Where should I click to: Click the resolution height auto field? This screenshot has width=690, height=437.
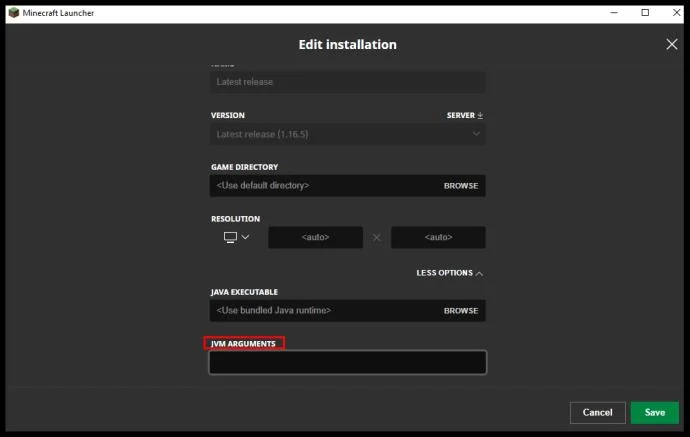click(438, 237)
